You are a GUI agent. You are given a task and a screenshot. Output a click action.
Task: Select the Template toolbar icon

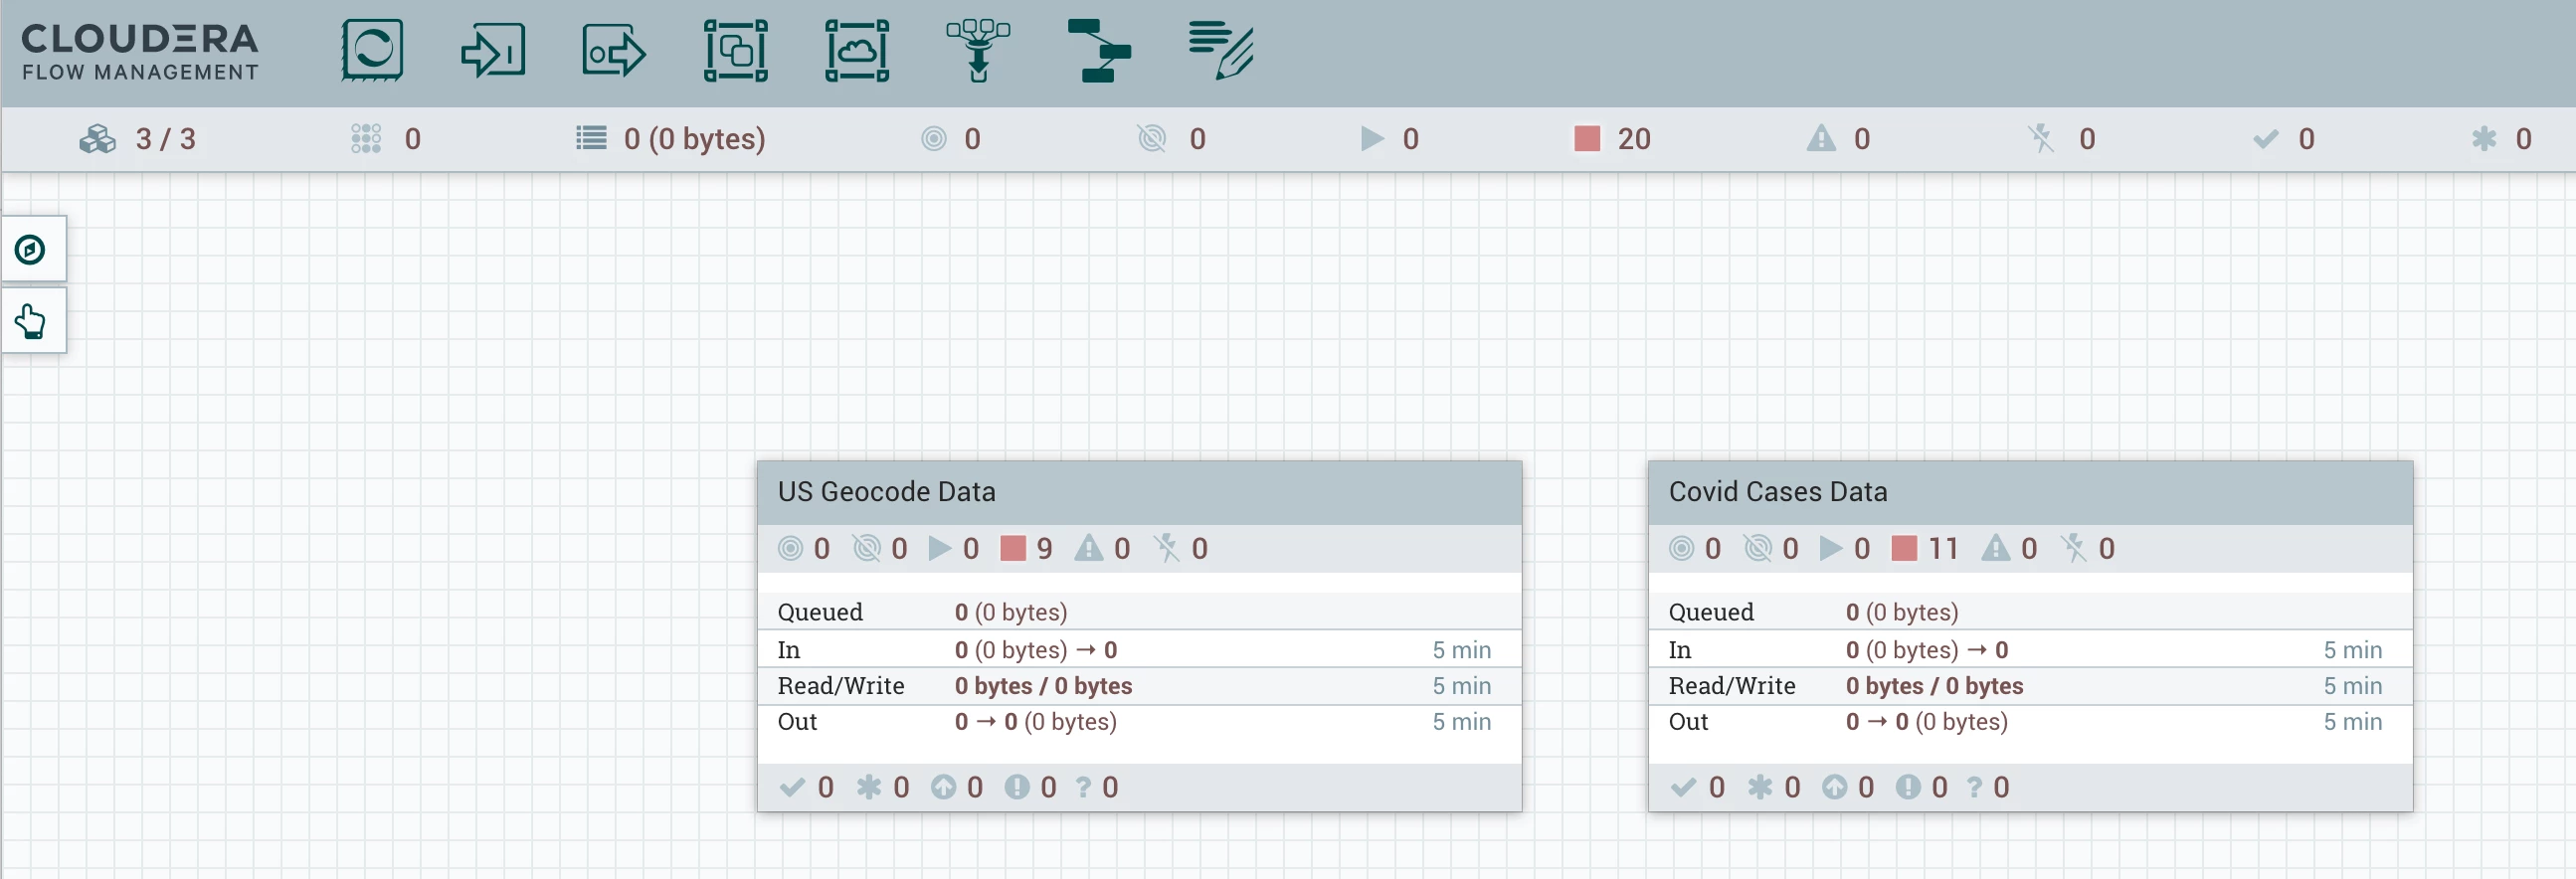pyautogui.click(x=1099, y=50)
